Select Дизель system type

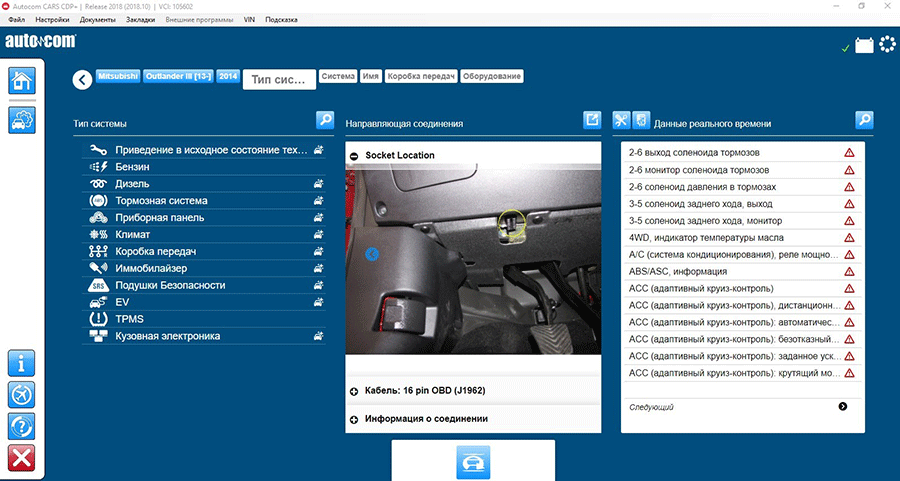pyautogui.click(x=204, y=184)
